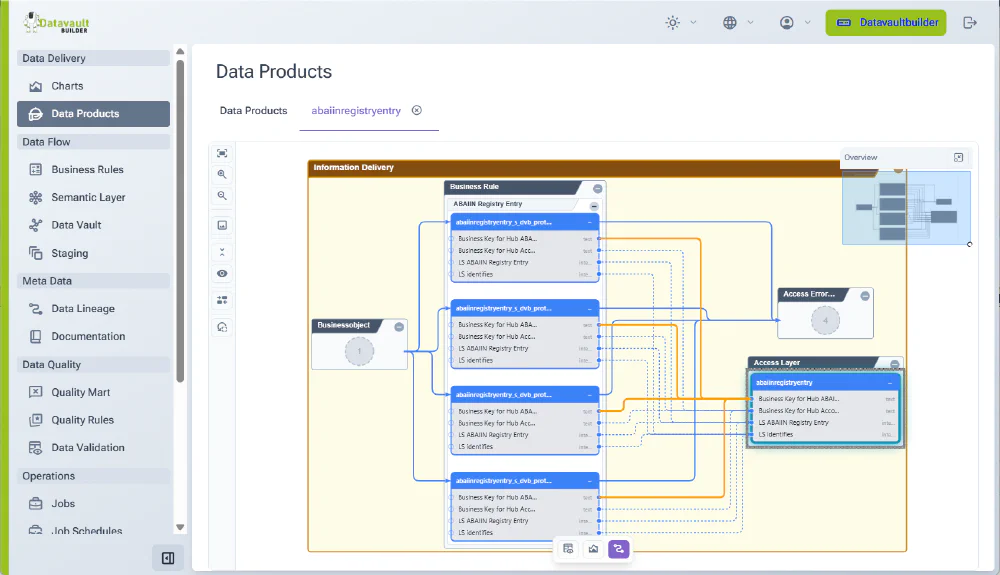This screenshot has width=1000, height=575.
Task: Click the Data Quality section header
Action: click(93, 365)
